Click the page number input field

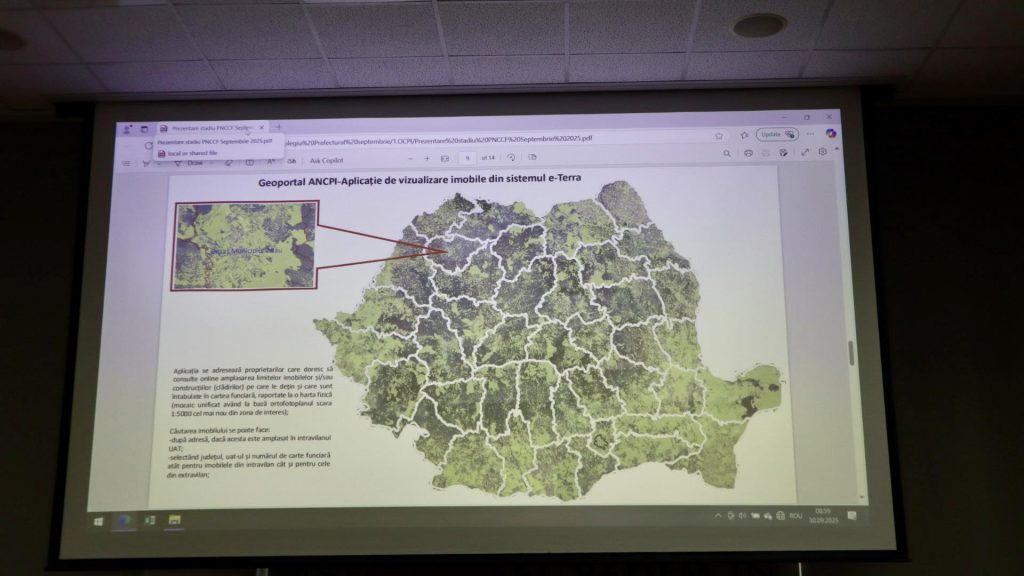point(466,158)
